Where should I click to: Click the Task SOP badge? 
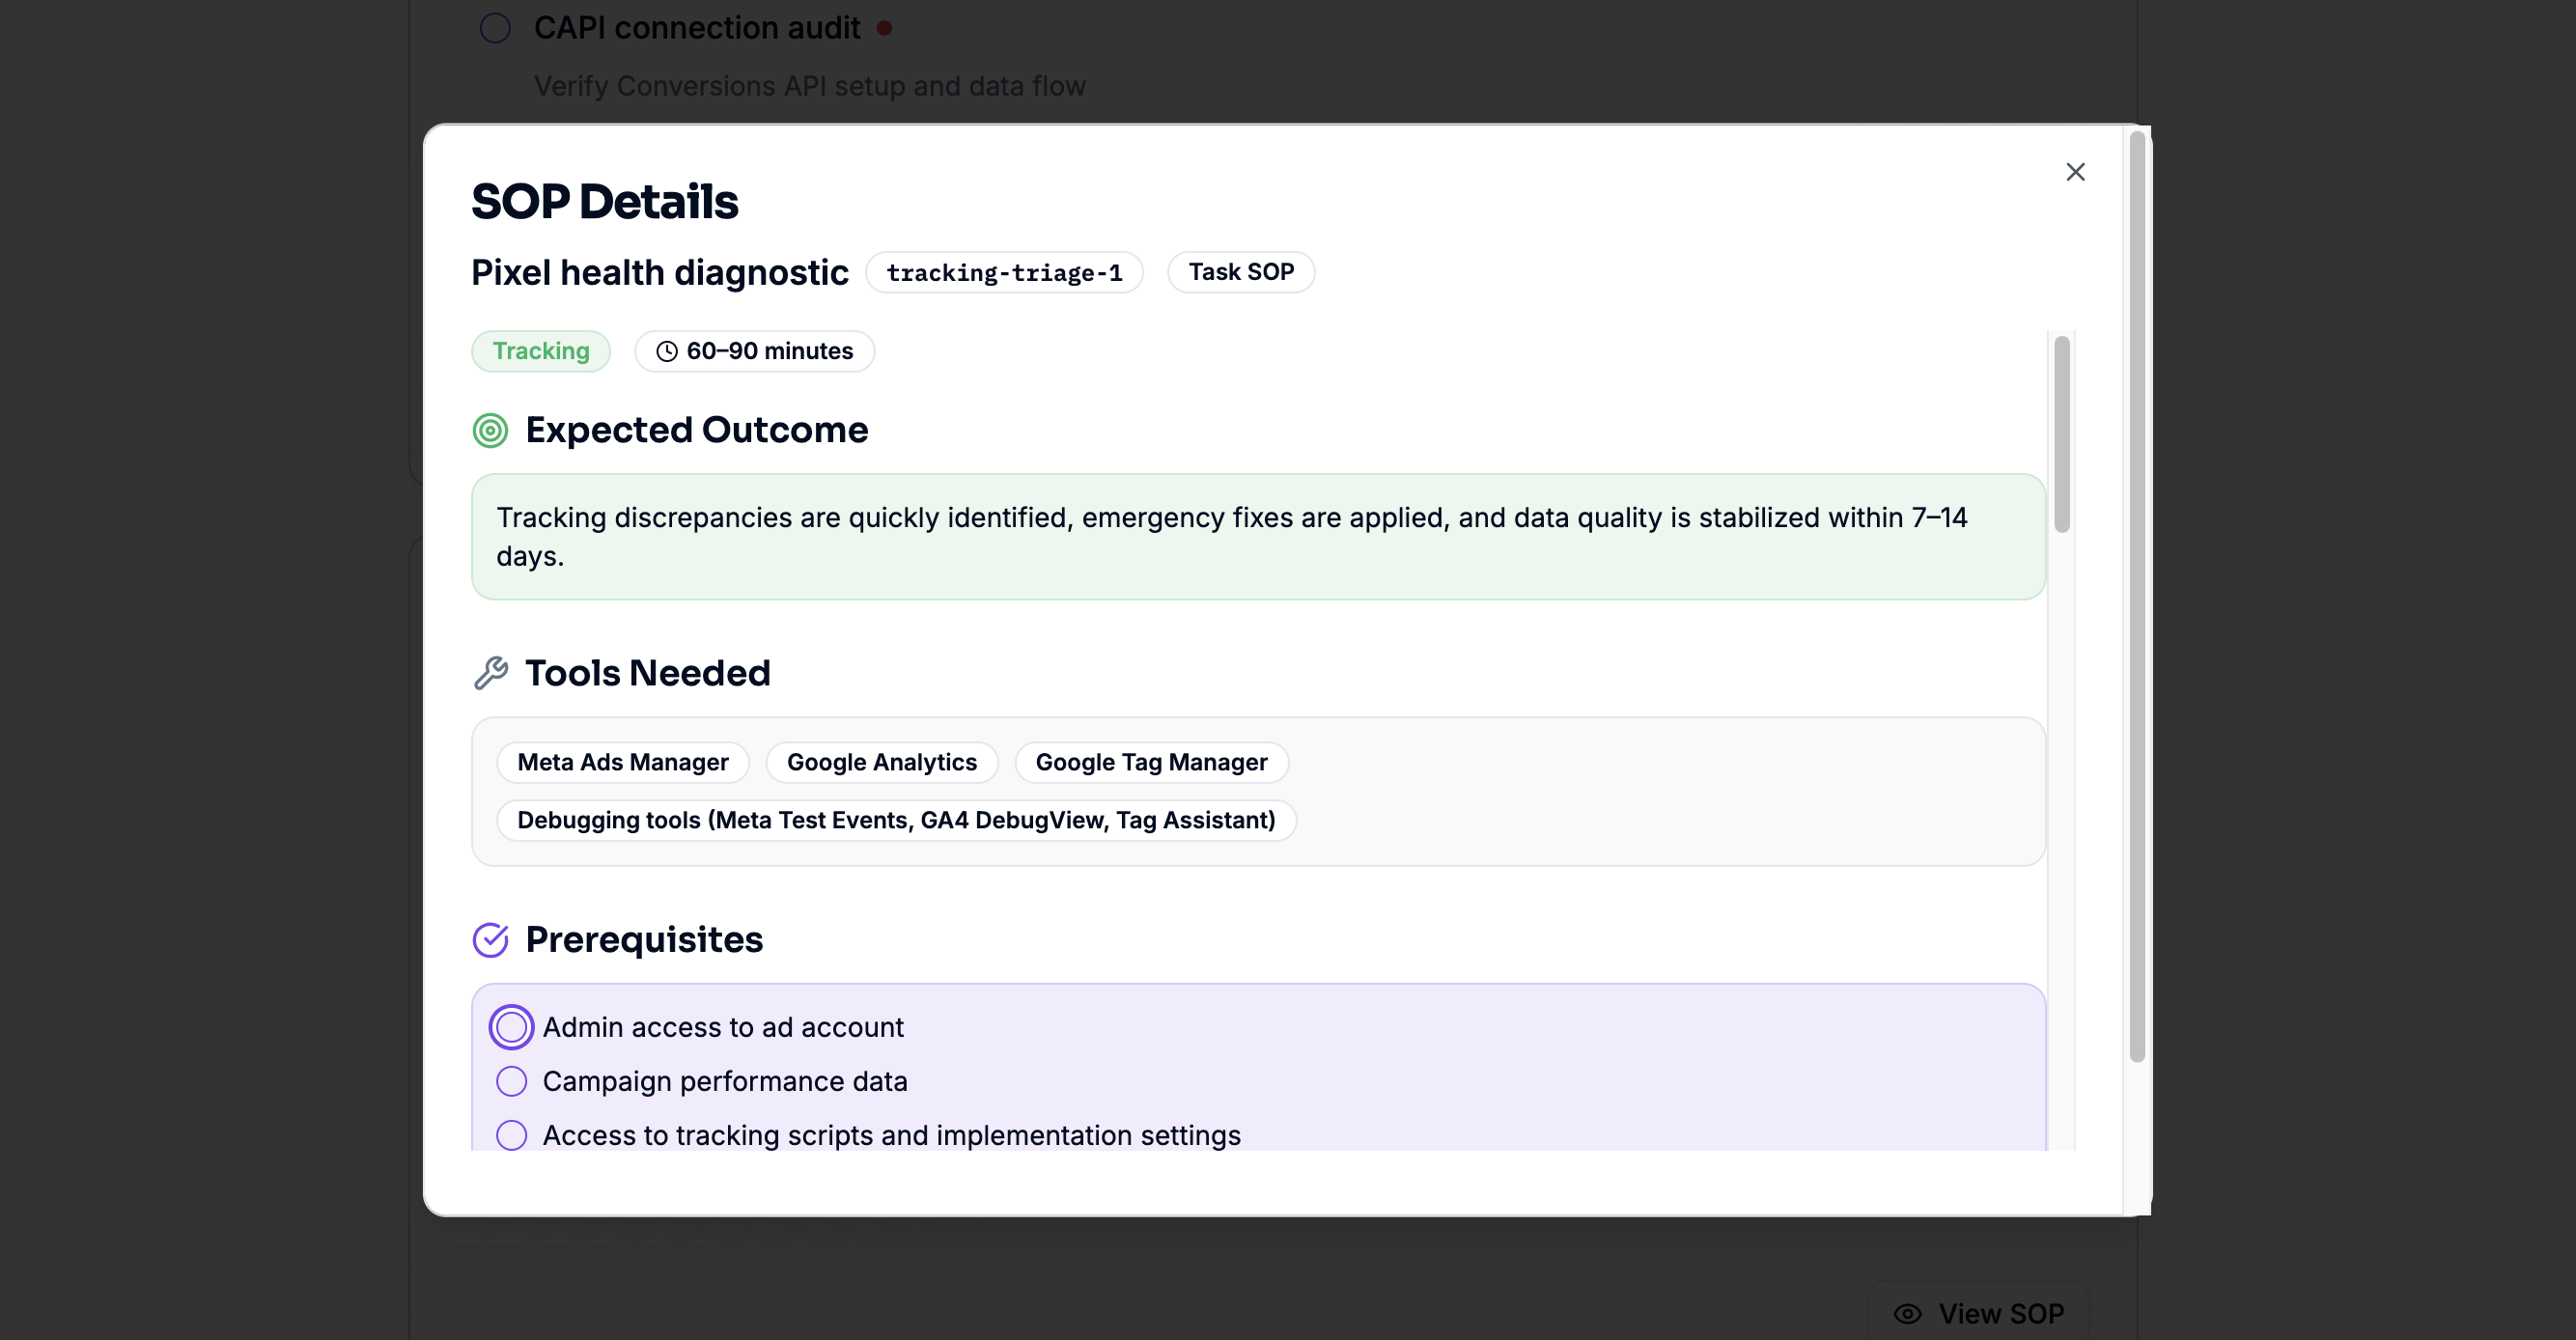(1240, 272)
